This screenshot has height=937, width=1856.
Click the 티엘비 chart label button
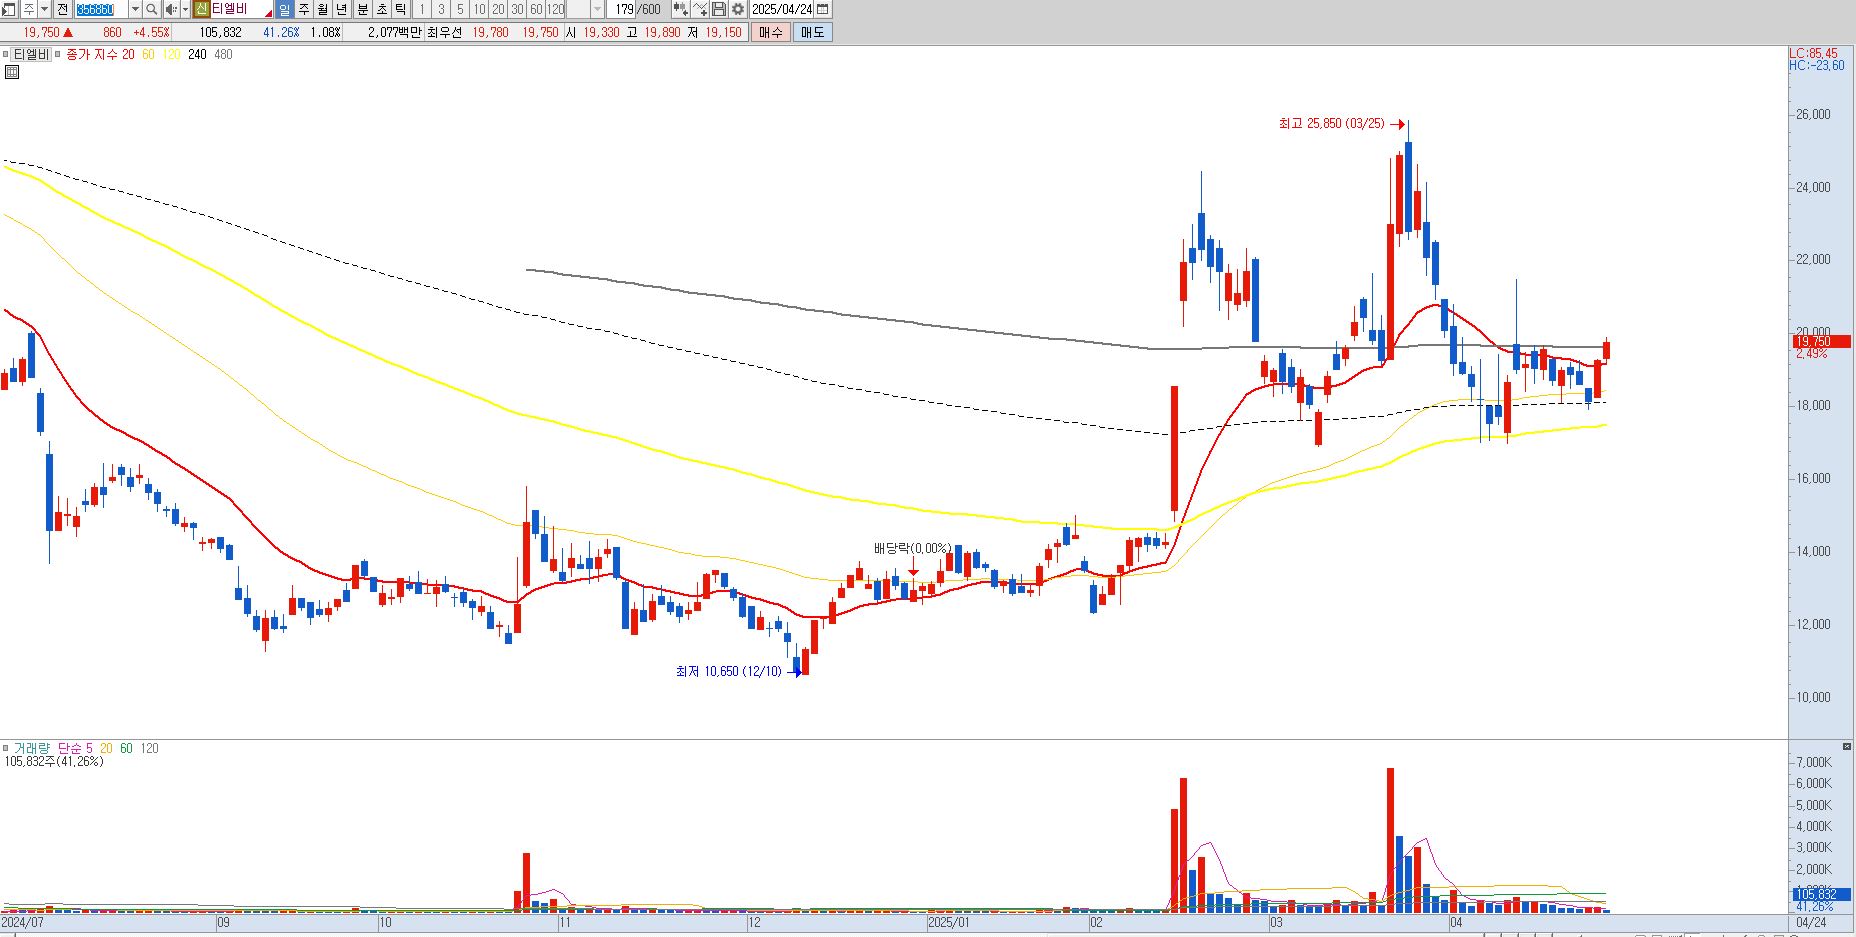tap(31, 54)
